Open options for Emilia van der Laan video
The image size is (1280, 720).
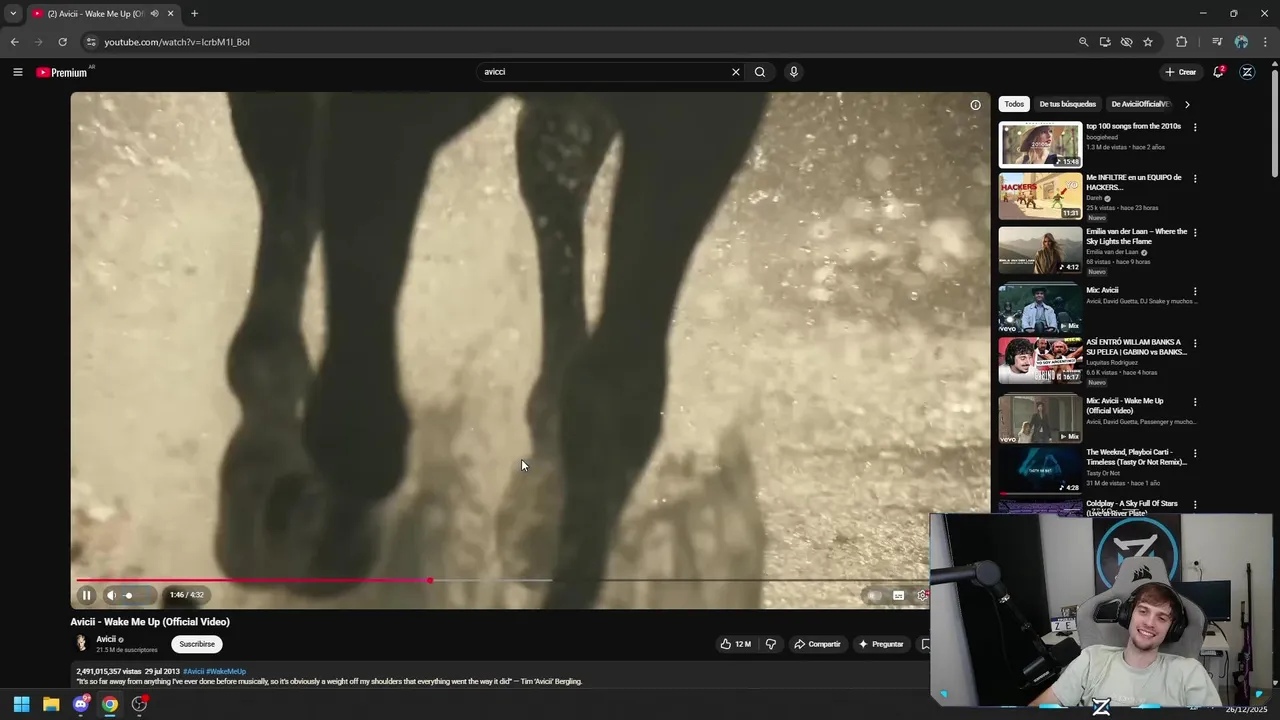point(1194,232)
